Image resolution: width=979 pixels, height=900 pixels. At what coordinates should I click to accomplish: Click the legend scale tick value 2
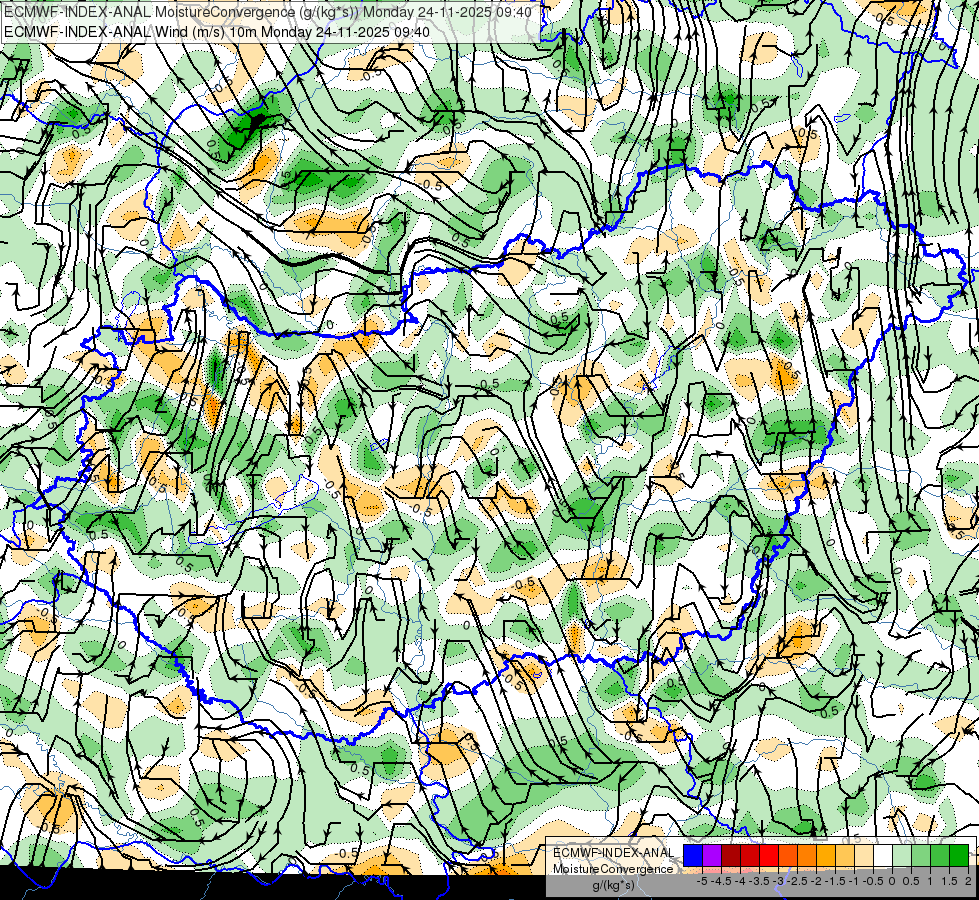[x=968, y=881]
